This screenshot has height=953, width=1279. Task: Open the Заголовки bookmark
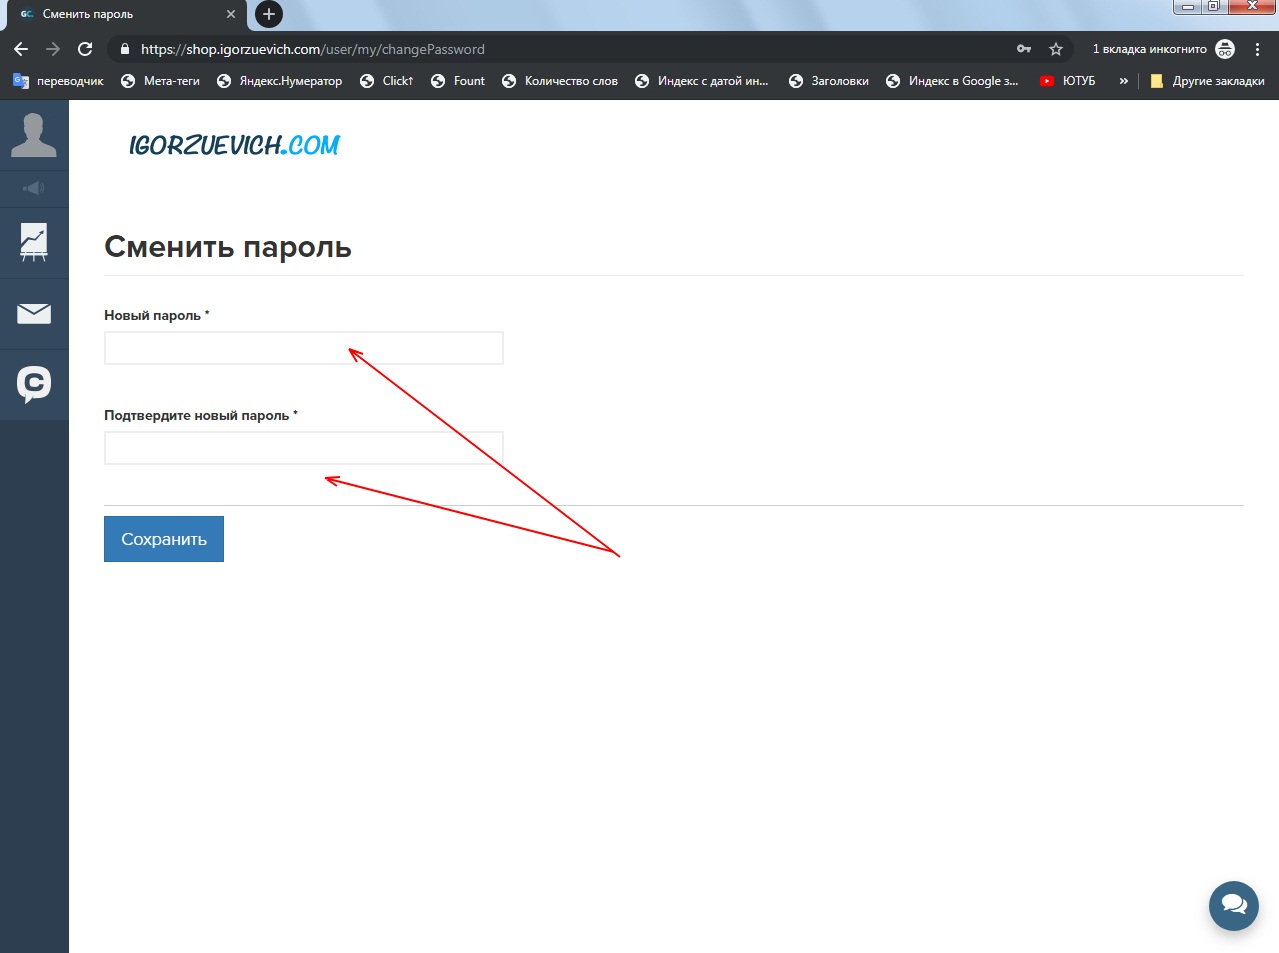(828, 81)
